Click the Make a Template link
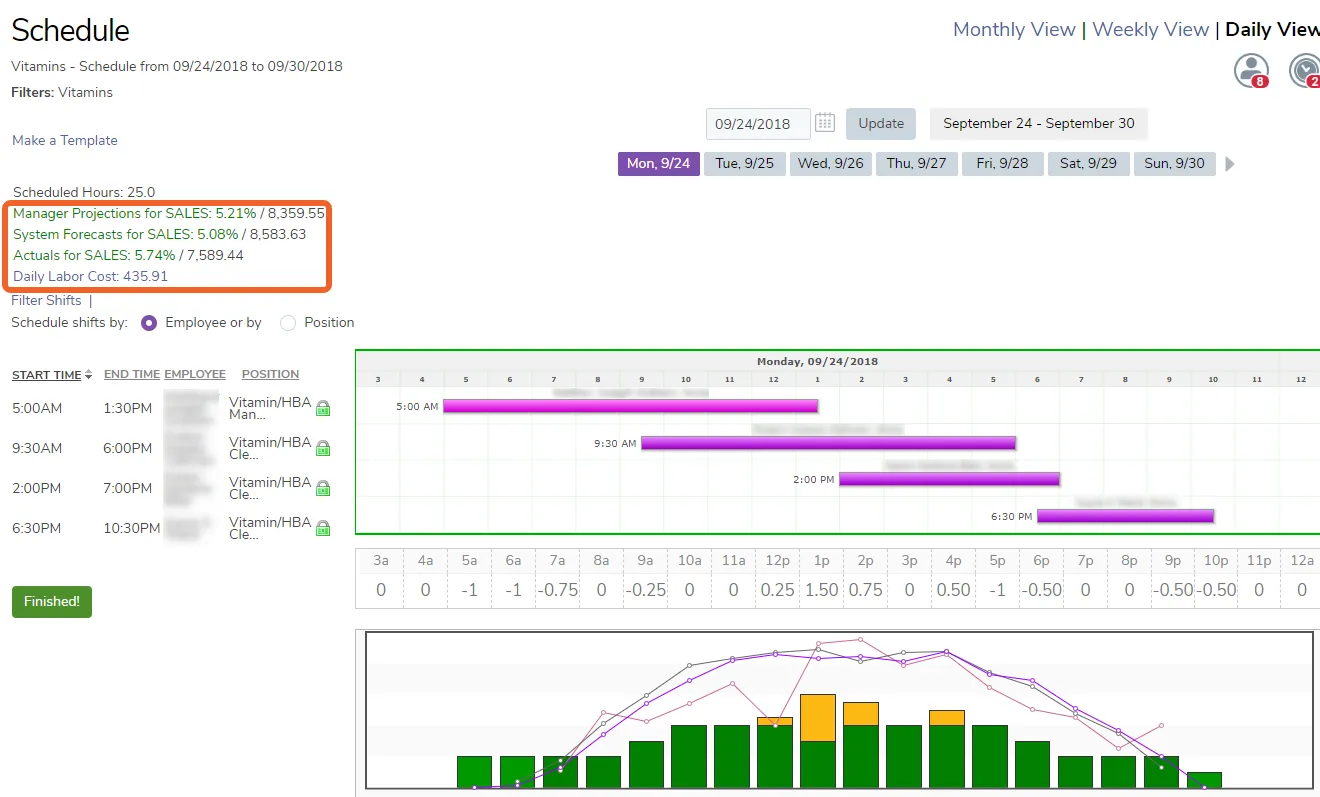Screen dimensions: 1320x797 [65, 141]
